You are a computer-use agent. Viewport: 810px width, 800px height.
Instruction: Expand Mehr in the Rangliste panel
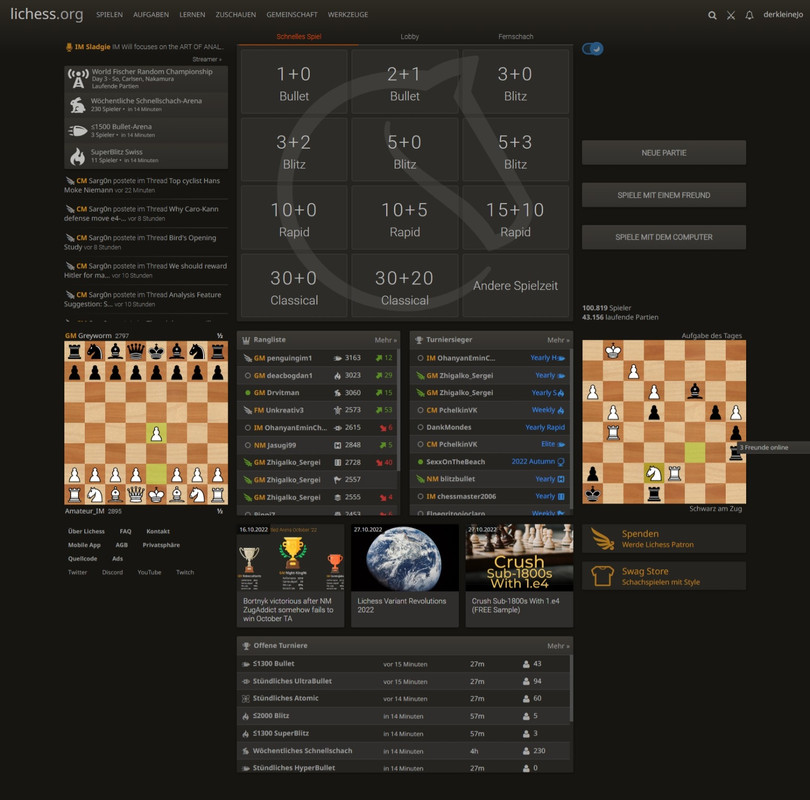385,340
